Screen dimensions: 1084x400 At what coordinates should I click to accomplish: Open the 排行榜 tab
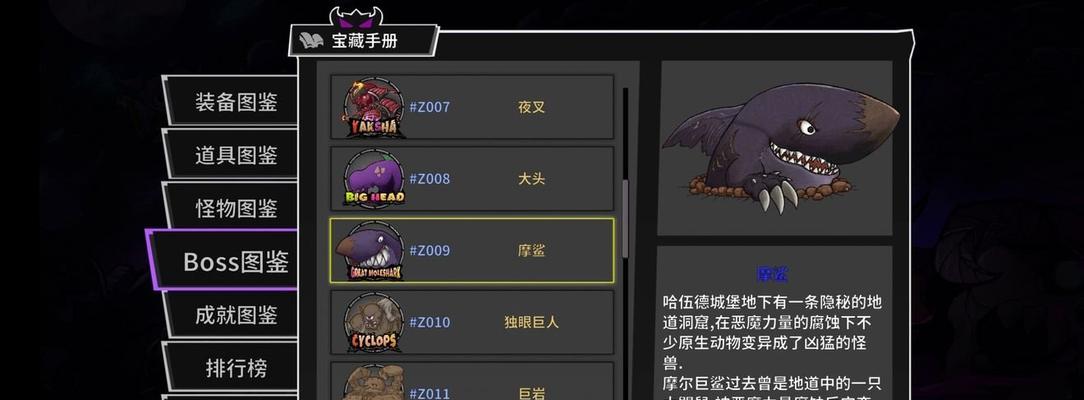pyautogui.click(x=234, y=367)
